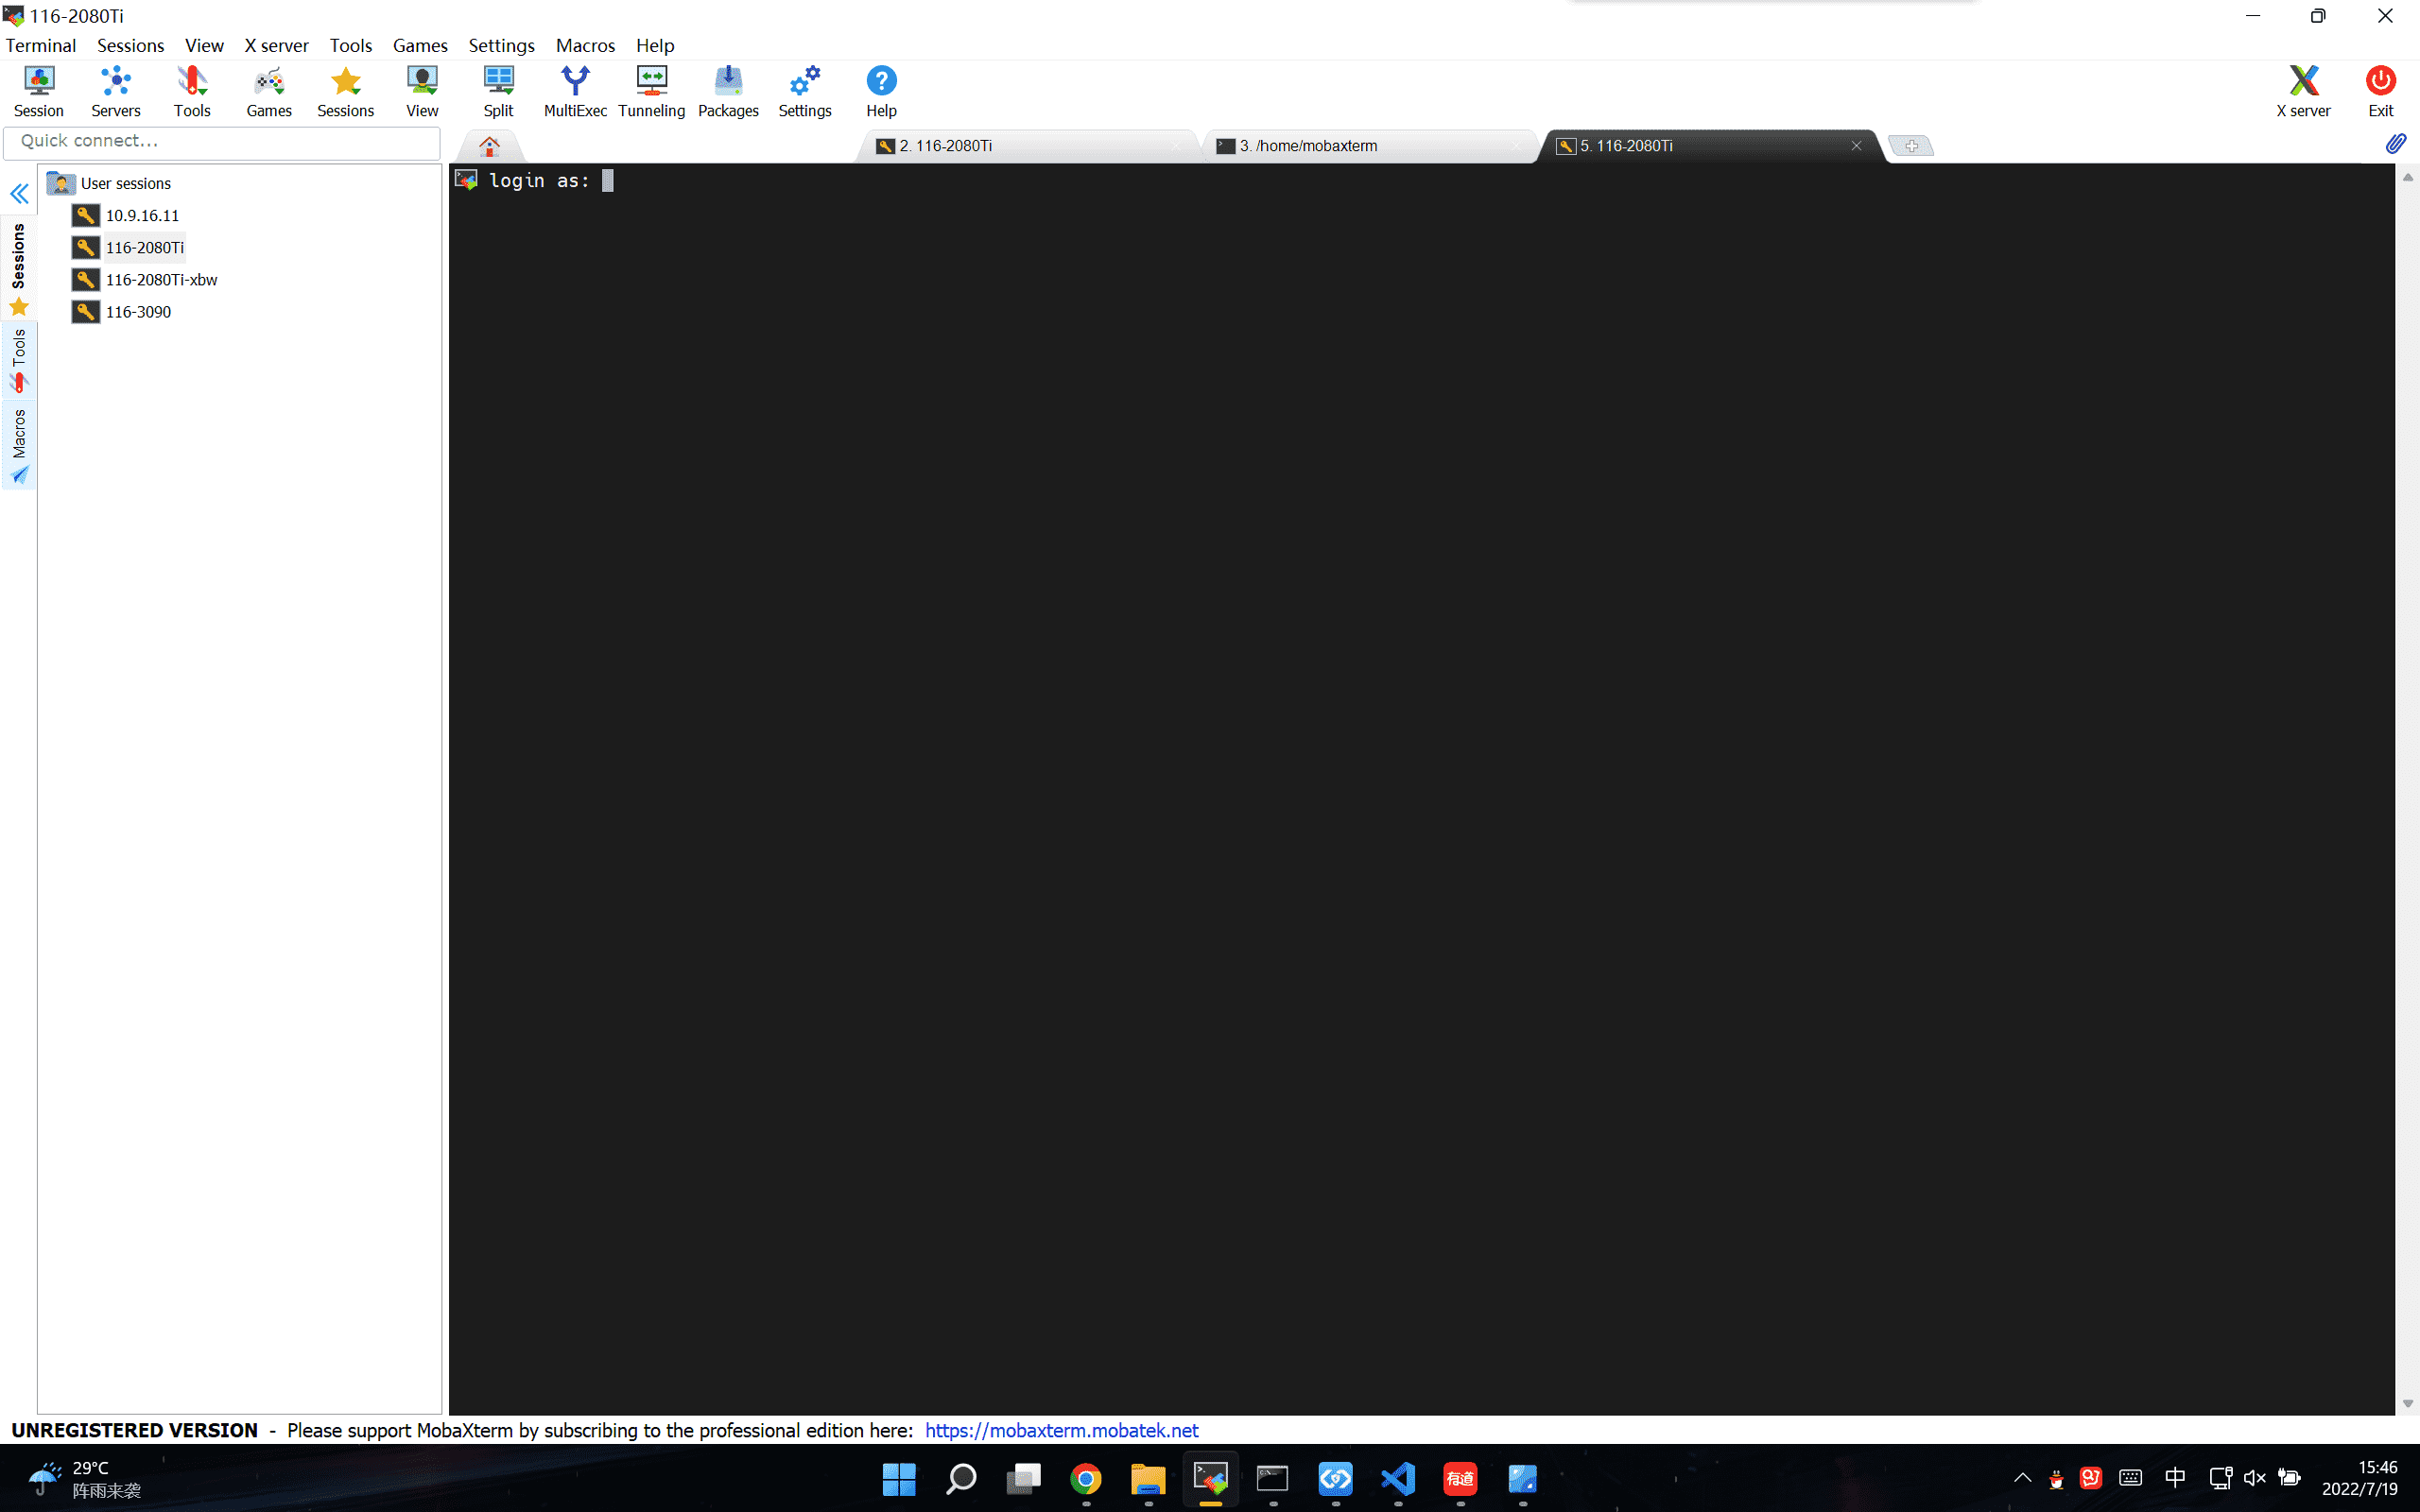Click the paperclip attachment icon
Screen dimensions: 2420x1512
coord(2396,144)
